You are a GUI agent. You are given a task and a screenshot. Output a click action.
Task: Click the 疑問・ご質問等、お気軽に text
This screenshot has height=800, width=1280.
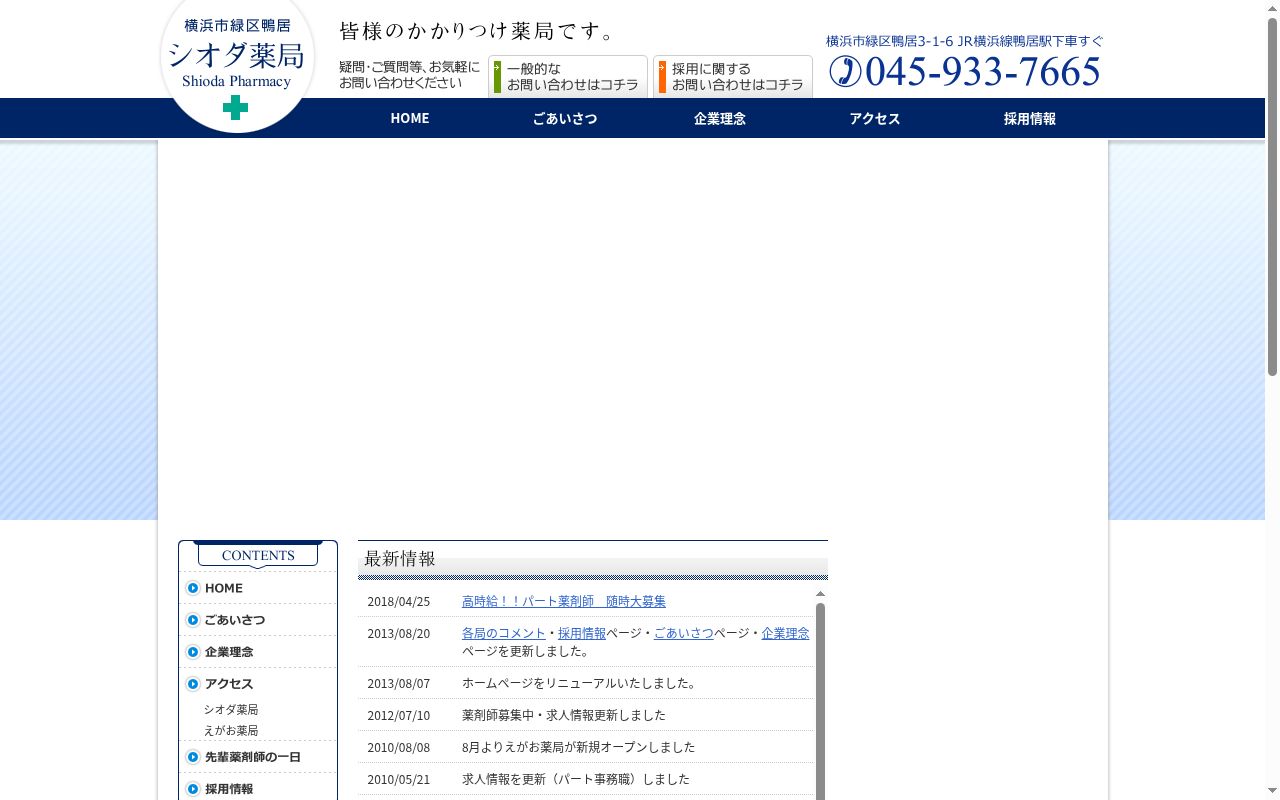(409, 67)
